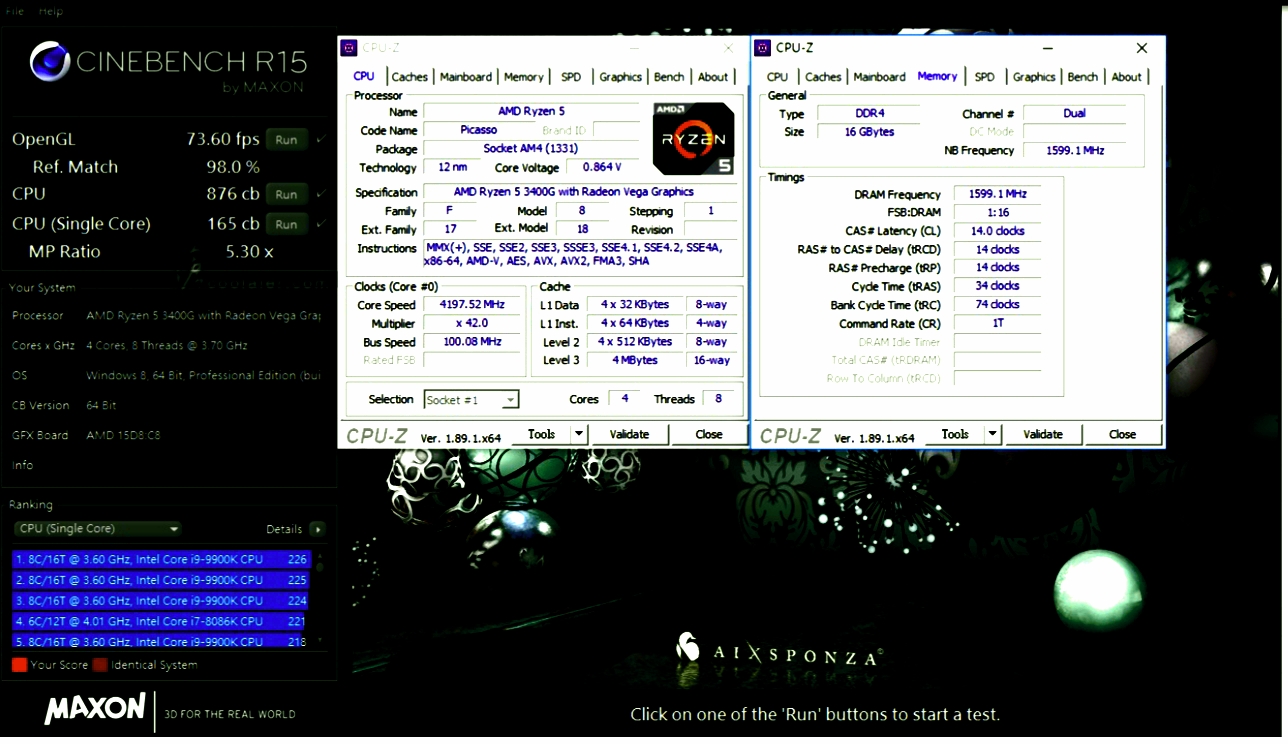Toggle the CPU (Single Core) test checkmark
Viewport: 1288px width, 744px height.
320,223
